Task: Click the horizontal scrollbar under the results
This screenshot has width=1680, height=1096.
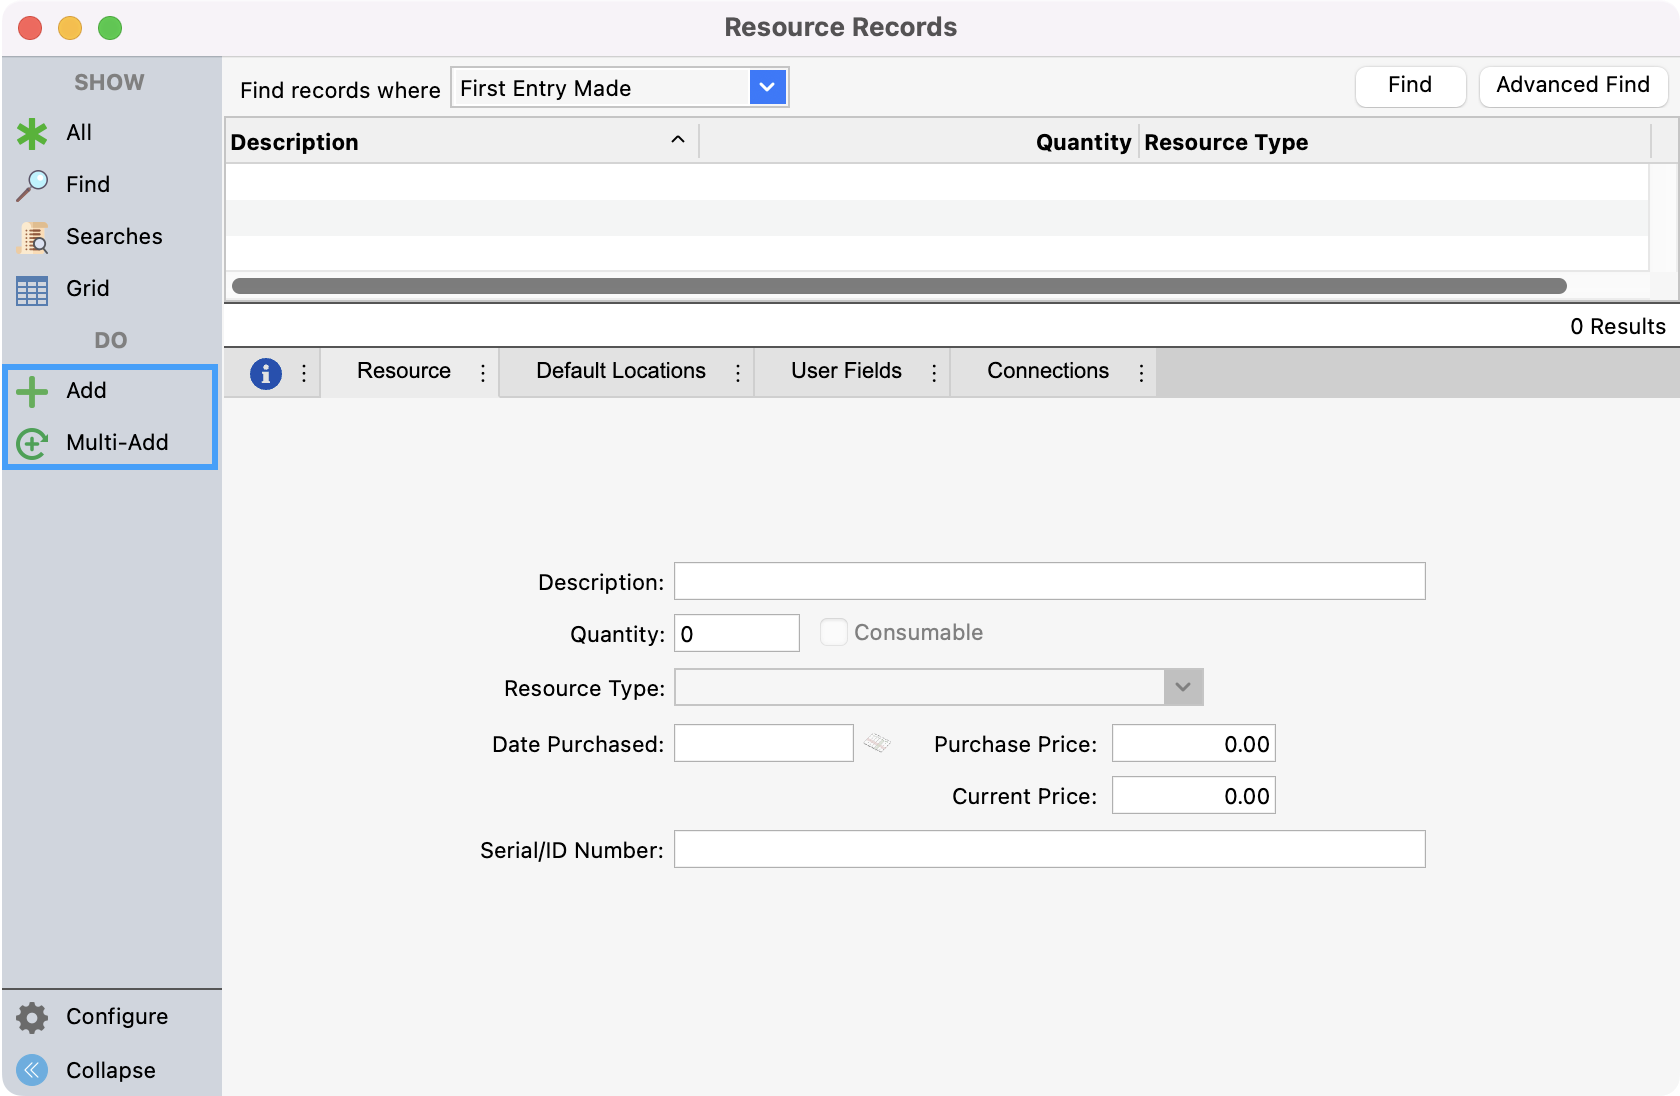Action: point(898,286)
